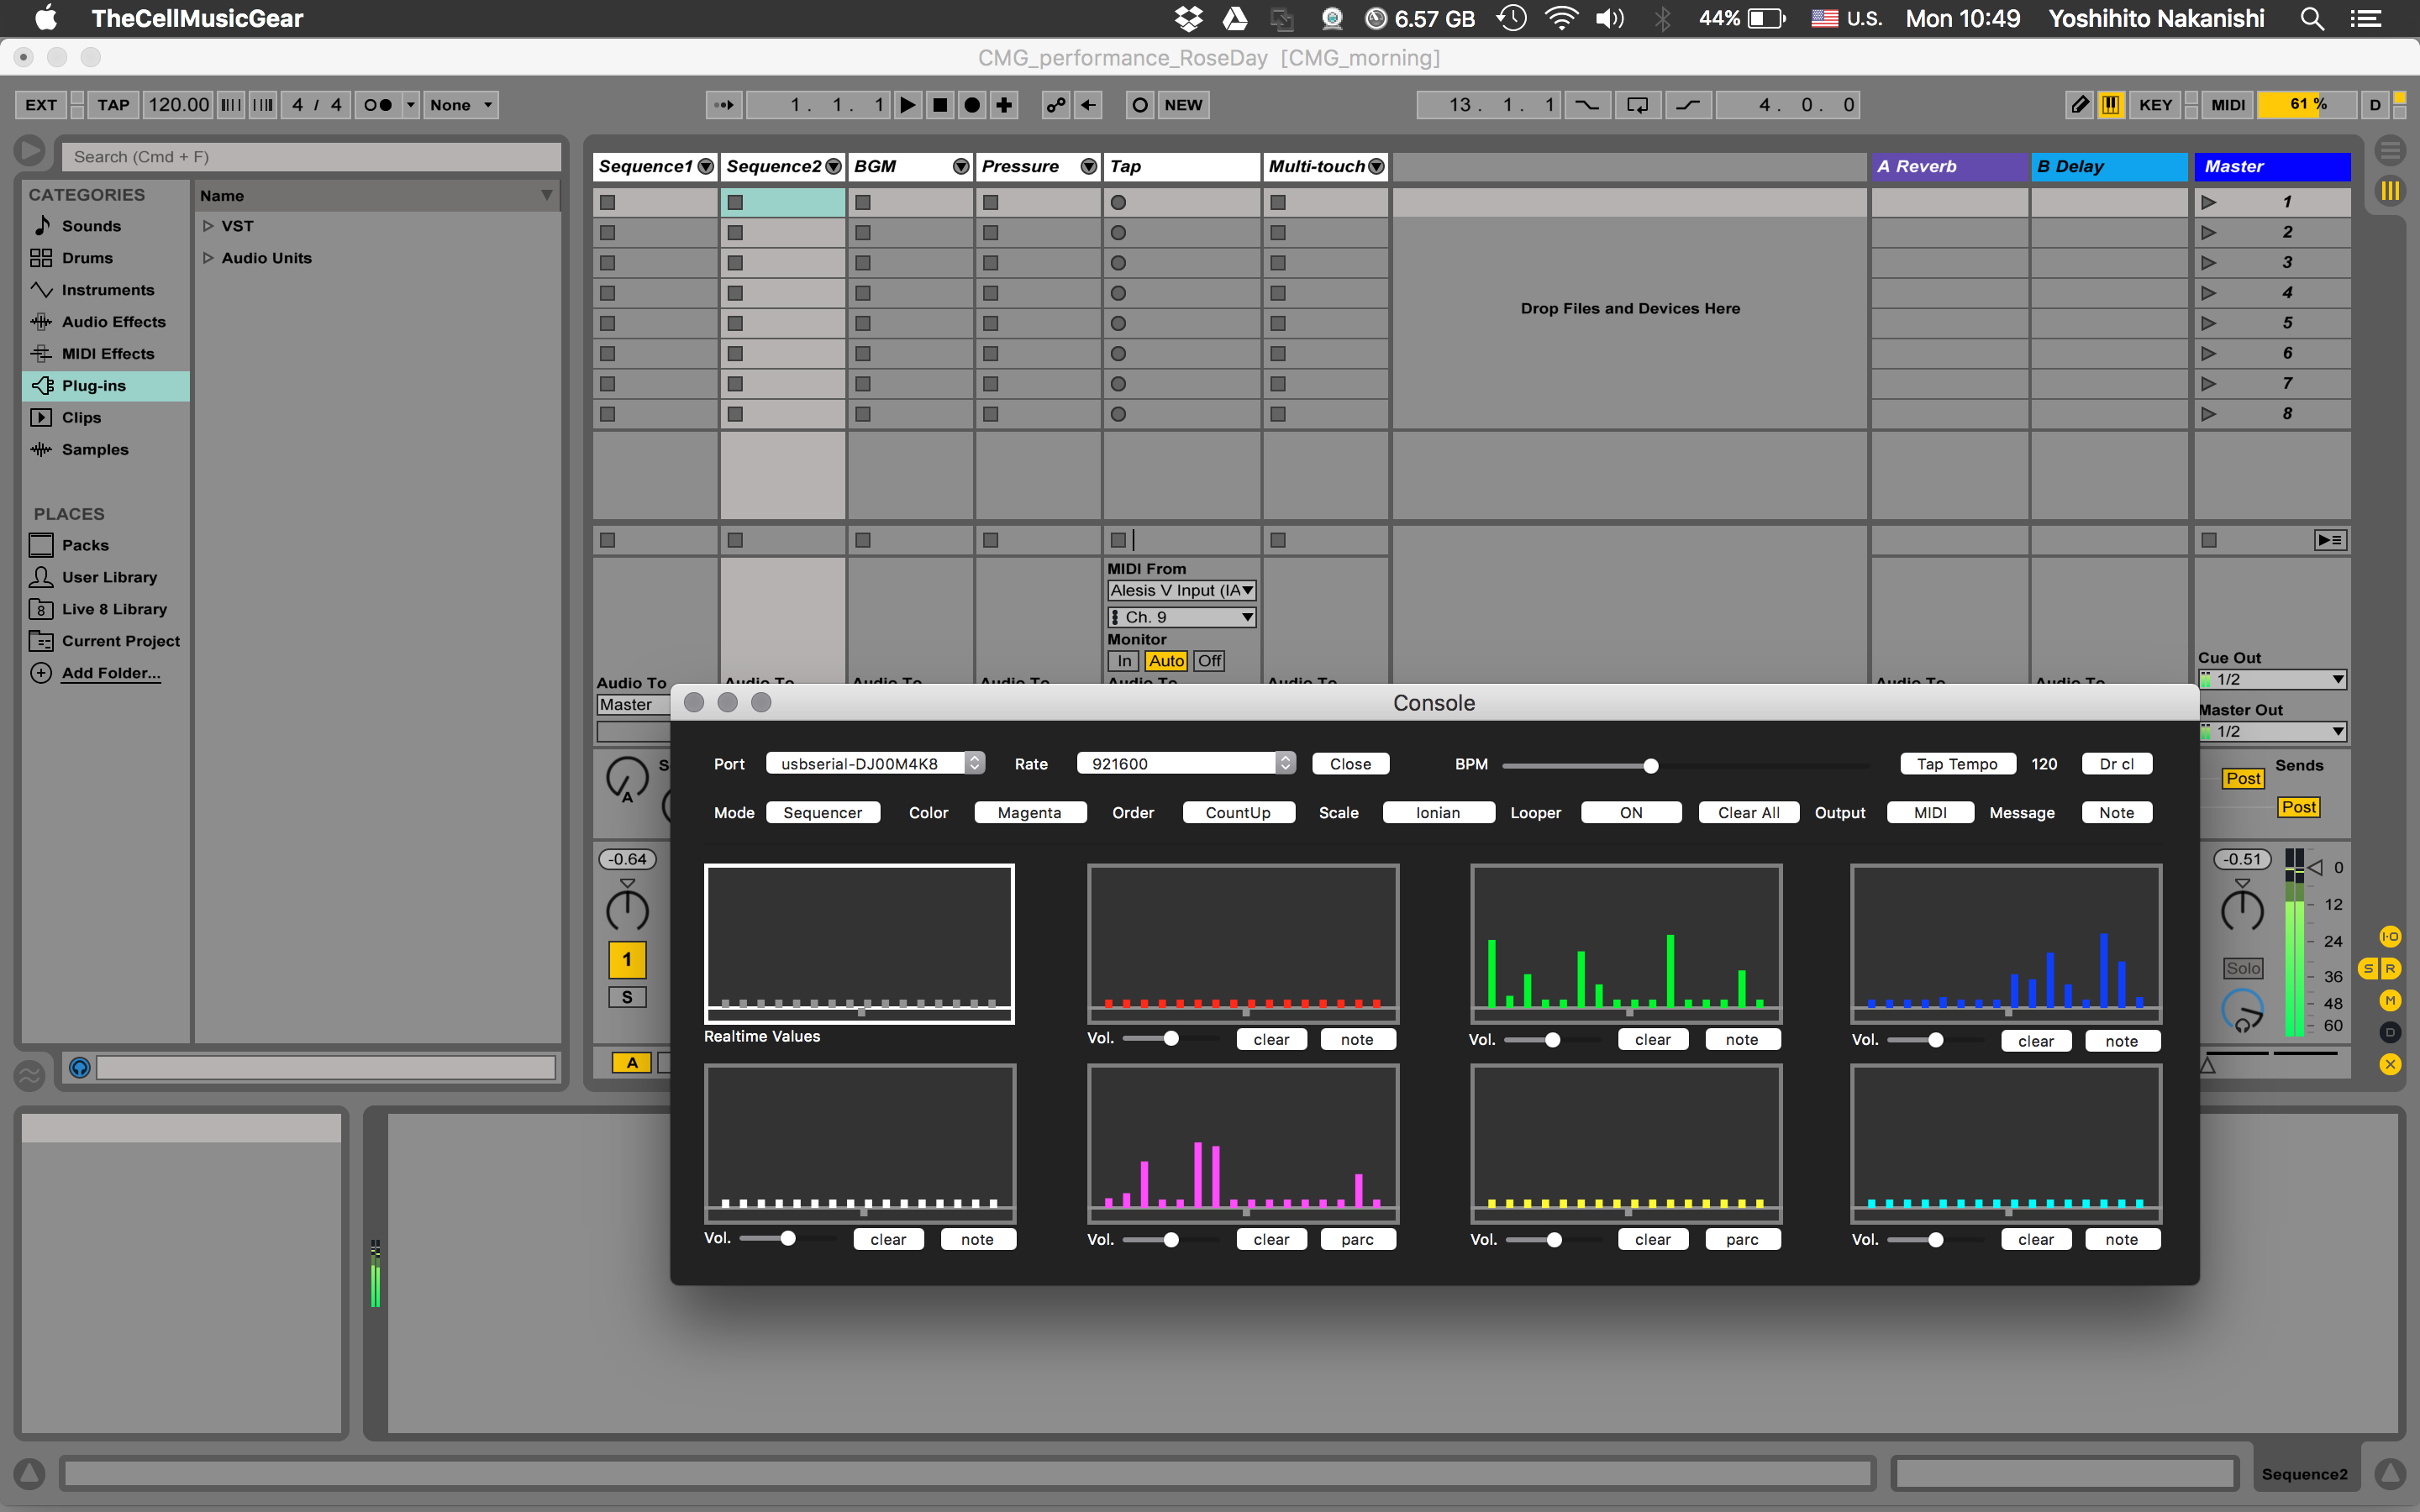Click the Close port button in Console
This screenshot has width=2420, height=1512.
pyautogui.click(x=1350, y=764)
